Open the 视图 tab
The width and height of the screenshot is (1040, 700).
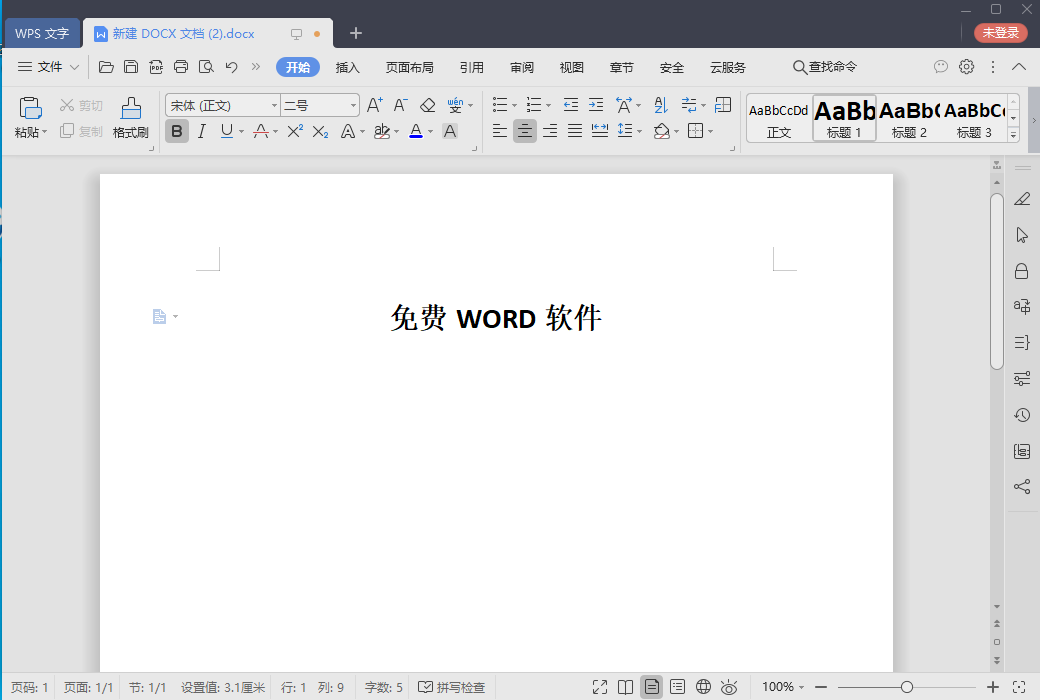pyautogui.click(x=571, y=67)
